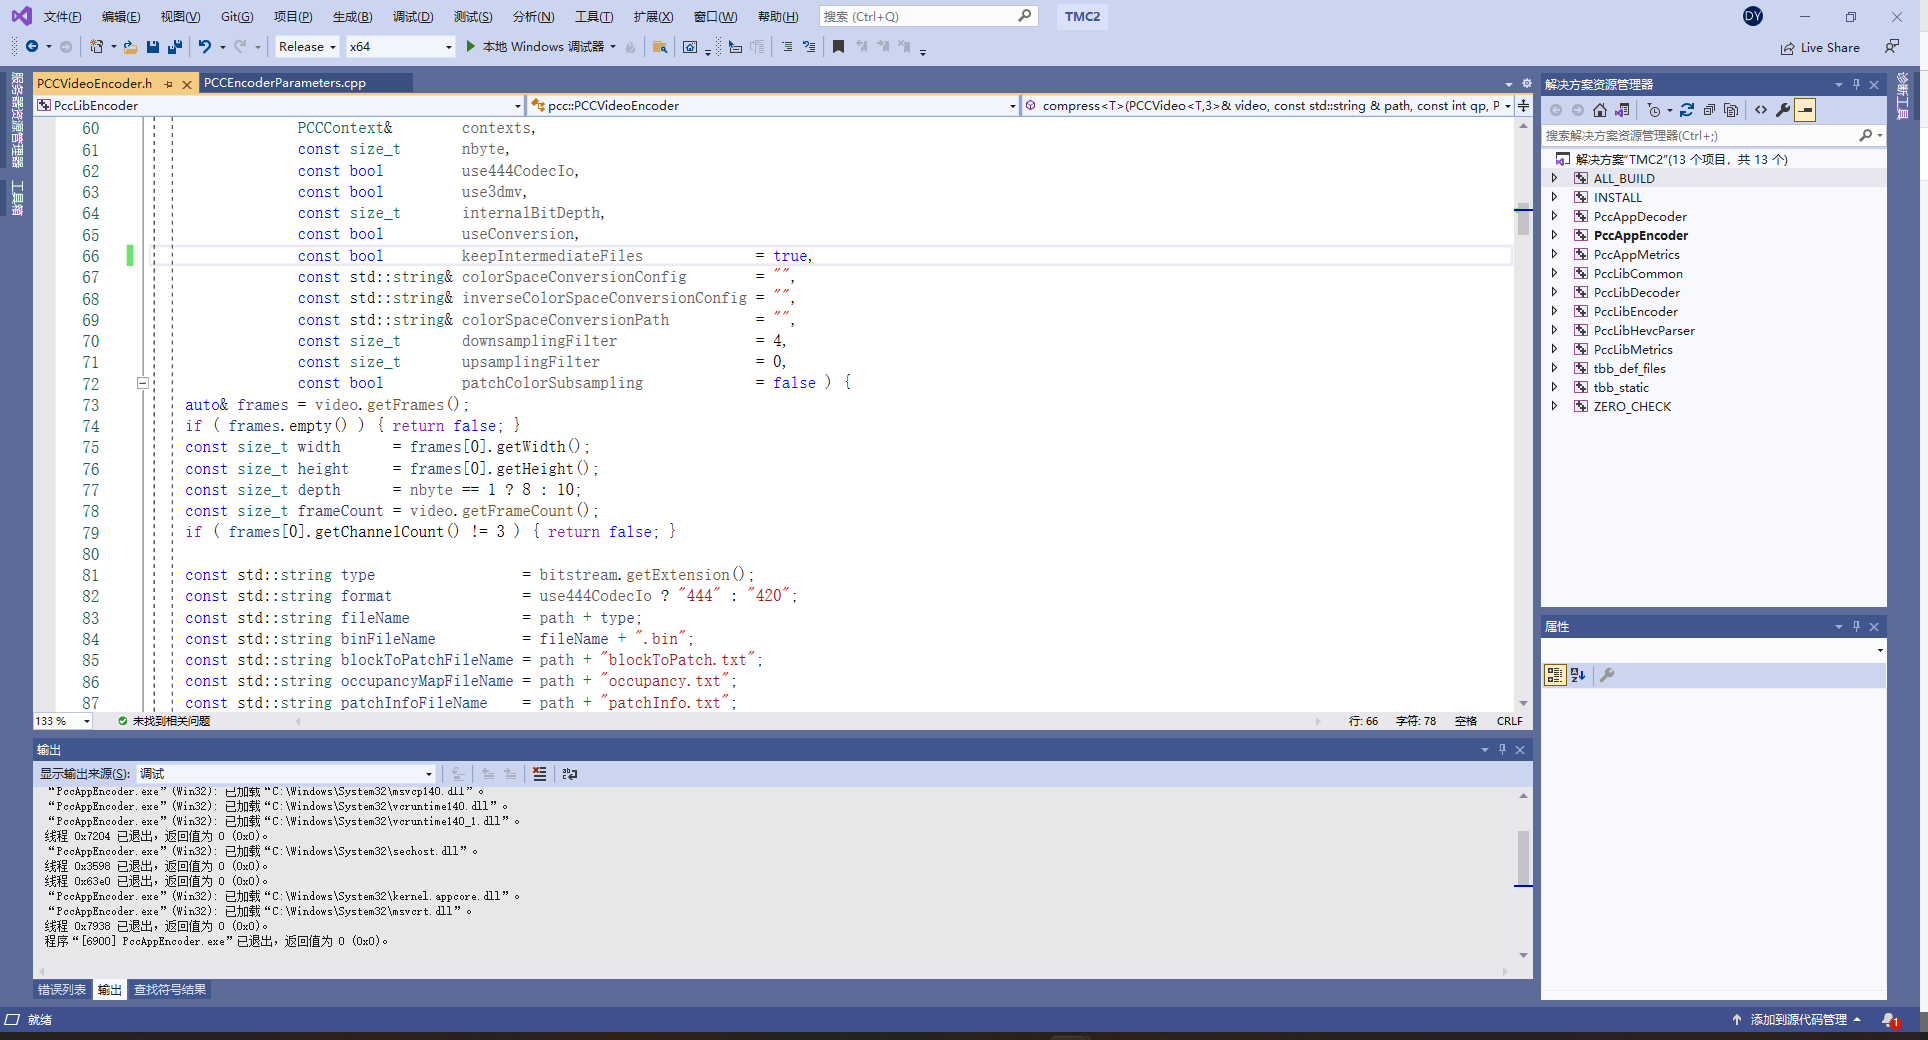Click 添加到源代码管理 in the status bar
Screen dimensions: 1928x1040
1797,1020
